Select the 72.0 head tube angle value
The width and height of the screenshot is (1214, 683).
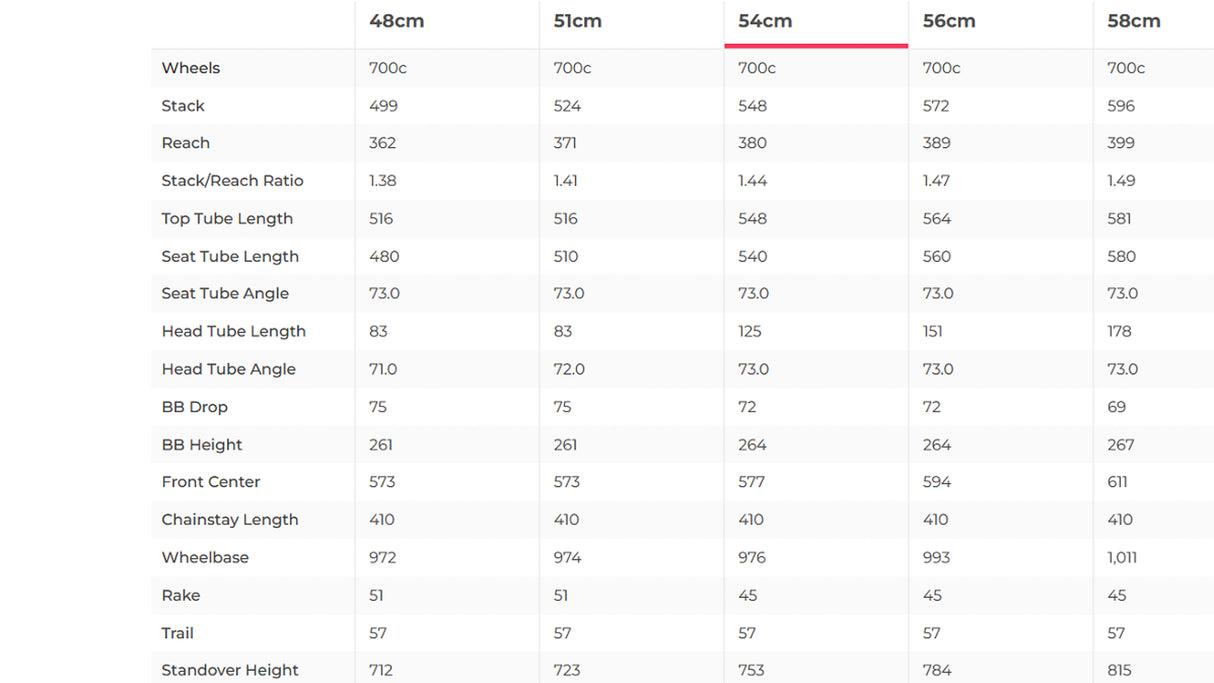pos(569,369)
